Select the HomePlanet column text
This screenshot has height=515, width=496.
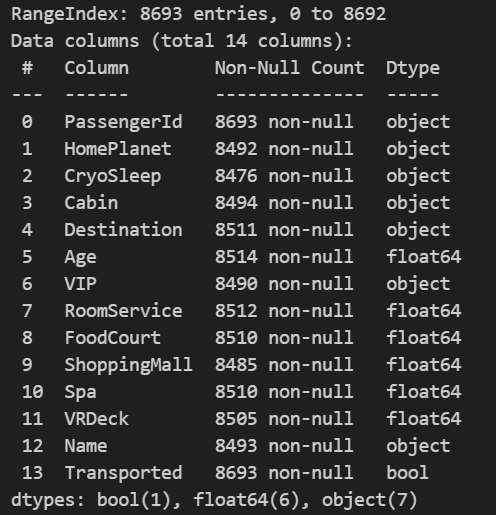[x=118, y=149]
